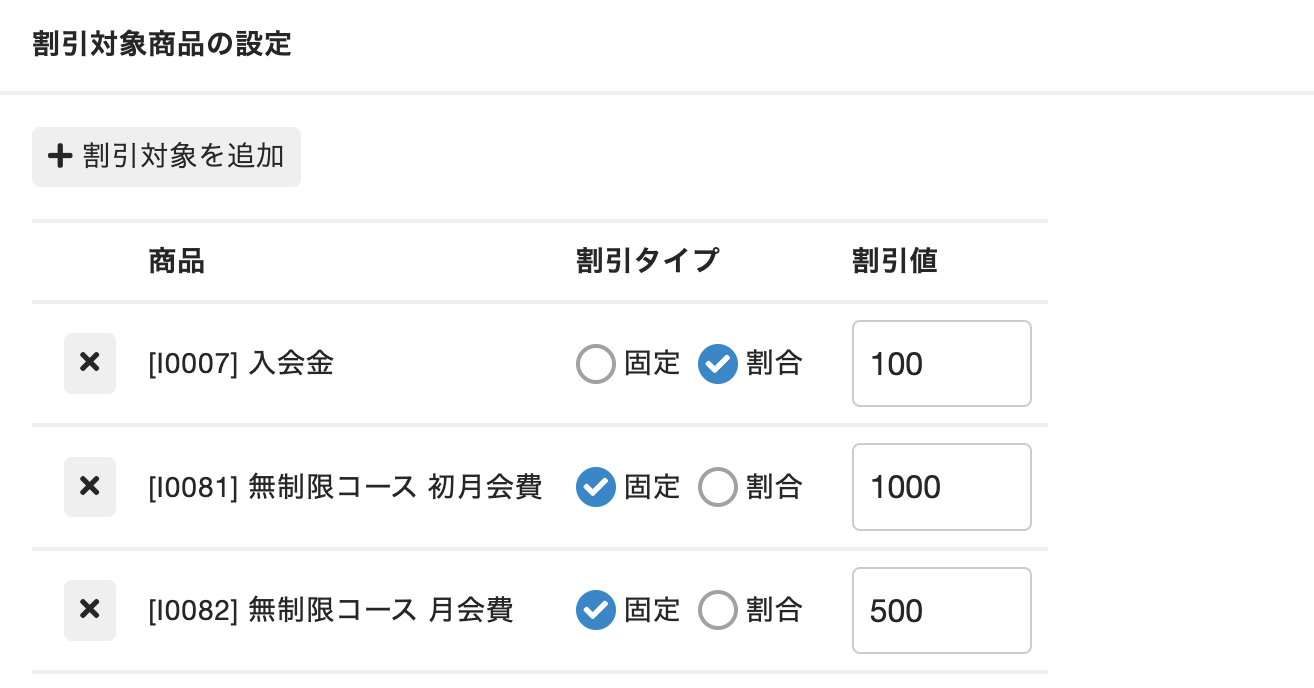Delete the 無制限コース 初月会費 row
The image size is (1314, 688).
(90, 487)
